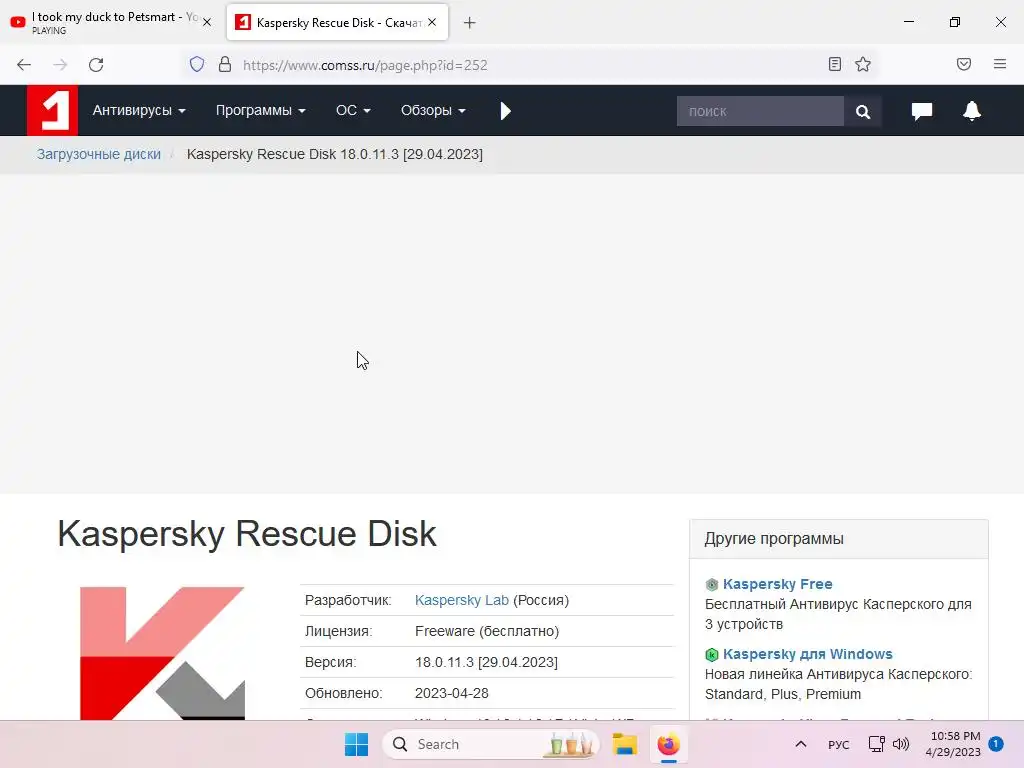Open Firefox application menu
Screen dimensions: 1024x768
pyautogui.click(x=1000, y=64)
